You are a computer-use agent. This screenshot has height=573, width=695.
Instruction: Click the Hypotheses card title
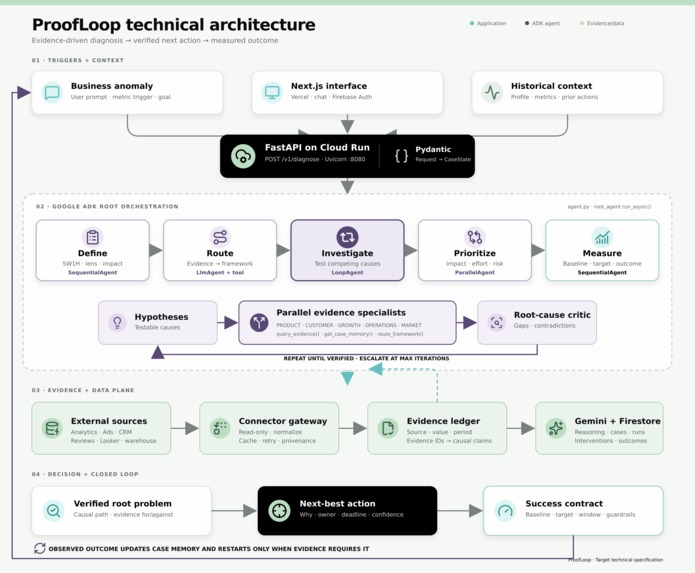click(x=161, y=317)
